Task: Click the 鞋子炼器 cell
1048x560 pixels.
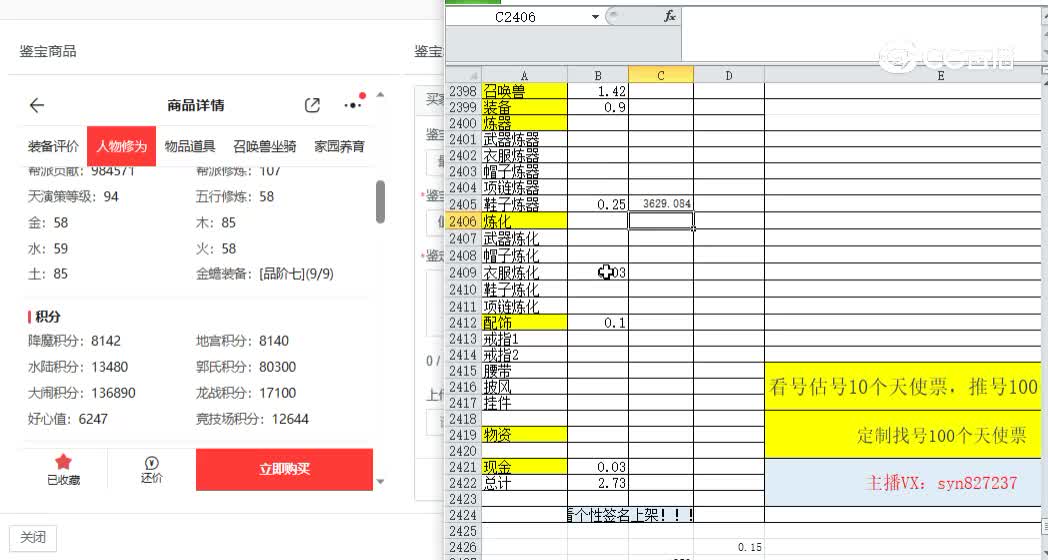Action: coord(524,204)
